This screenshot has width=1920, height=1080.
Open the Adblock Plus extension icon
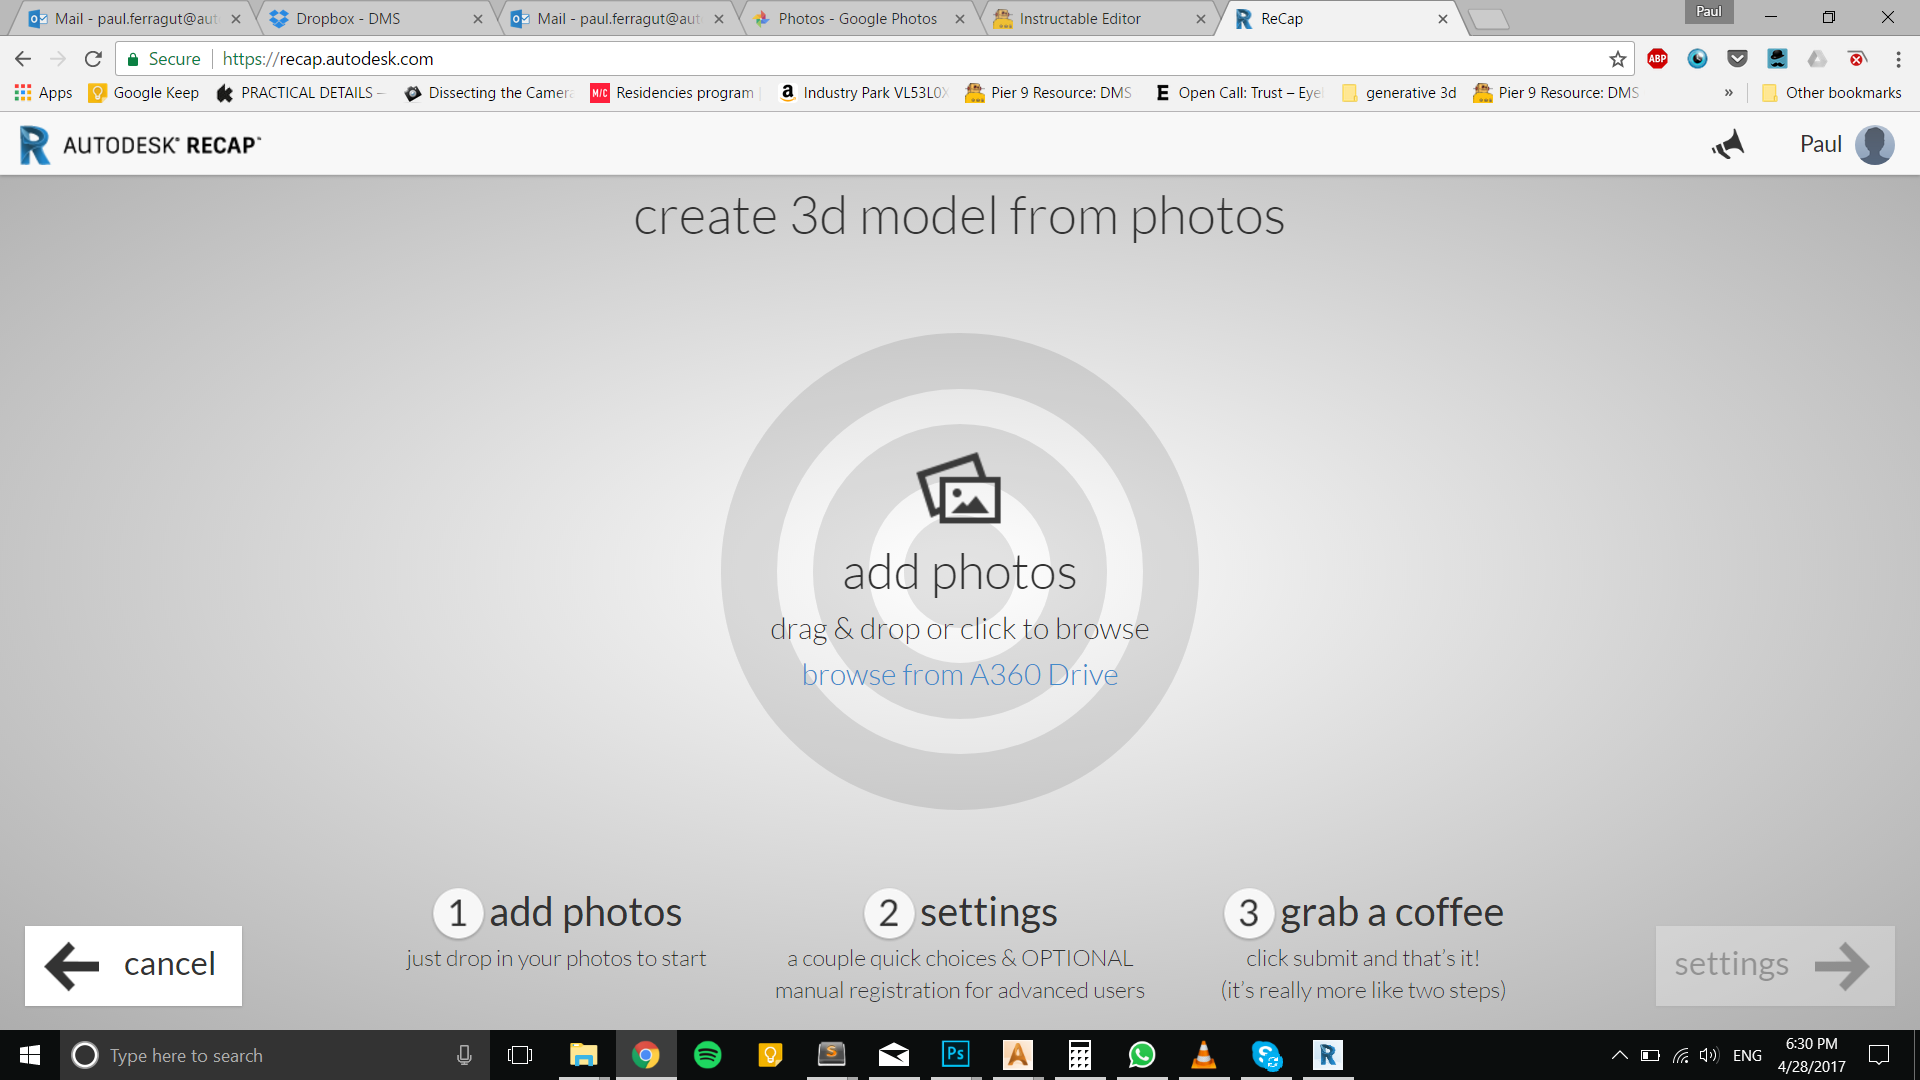coord(1657,59)
